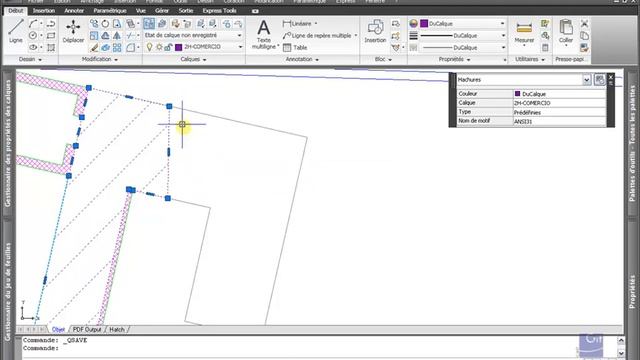Switch to the Paramétrique ribbon tab

click(110, 11)
